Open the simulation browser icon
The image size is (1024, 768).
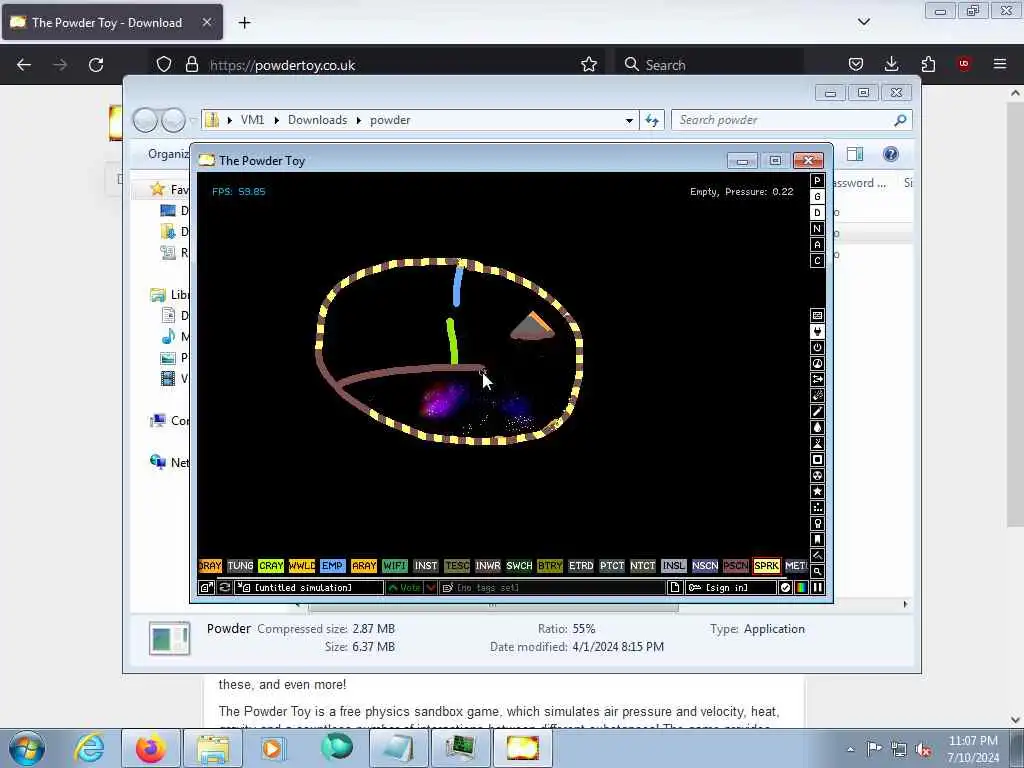(206, 588)
